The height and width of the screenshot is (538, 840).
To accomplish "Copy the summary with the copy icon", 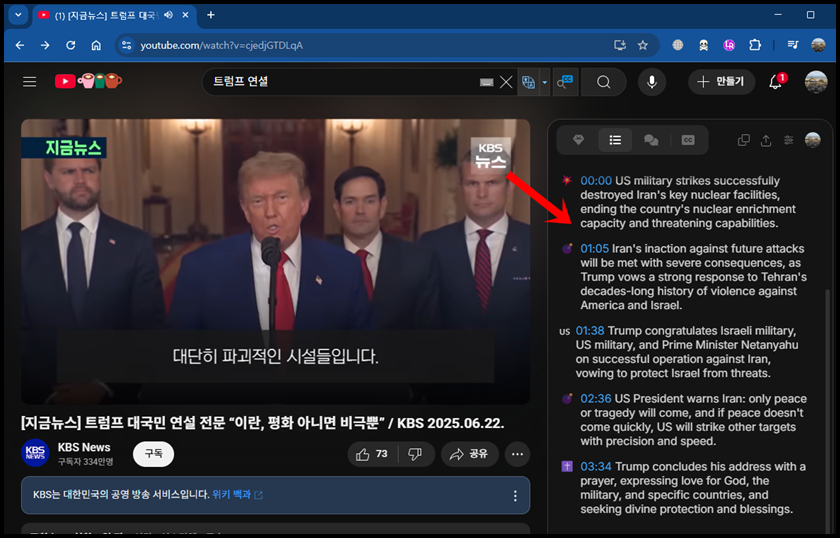I will (744, 140).
